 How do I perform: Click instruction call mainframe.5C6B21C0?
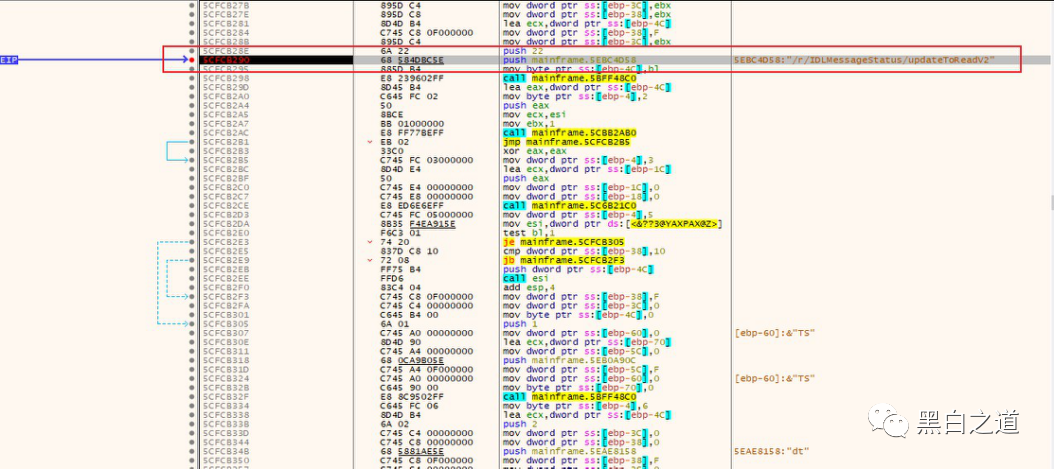point(569,206)
